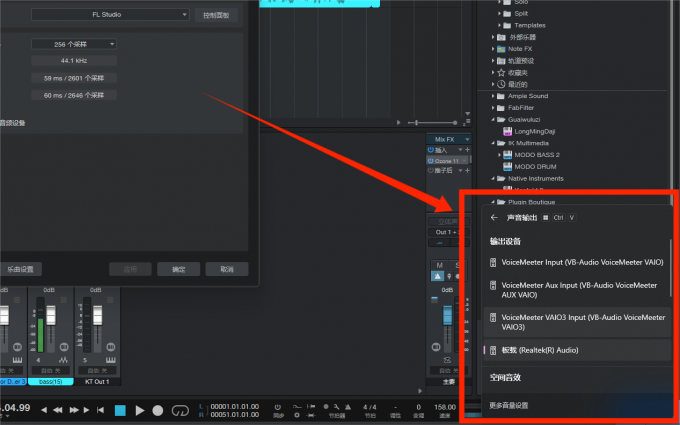Click the 确定 button in options dialog
This screenshot has width=680, height=425.
click(179, 269)
